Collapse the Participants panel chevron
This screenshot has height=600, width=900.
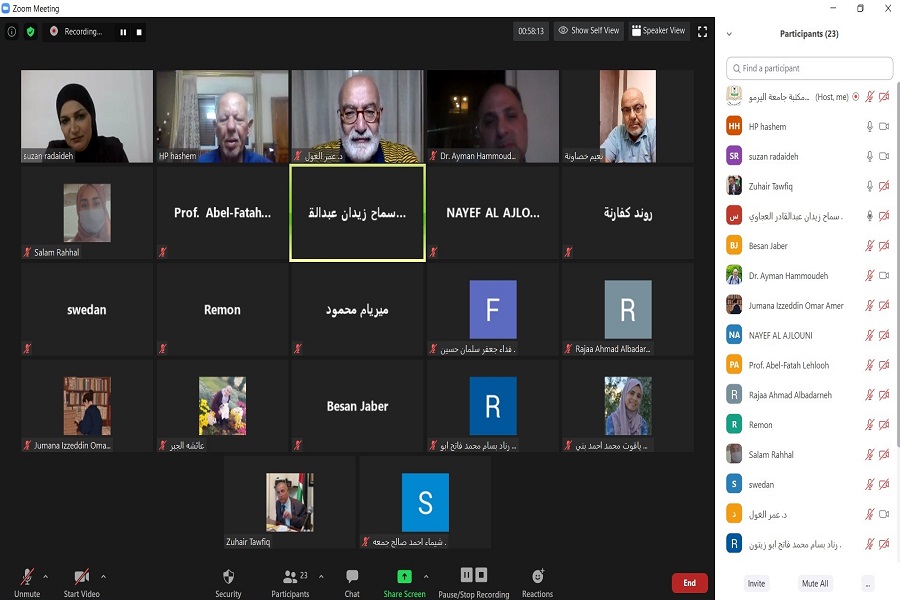click(x=729, y=34)
